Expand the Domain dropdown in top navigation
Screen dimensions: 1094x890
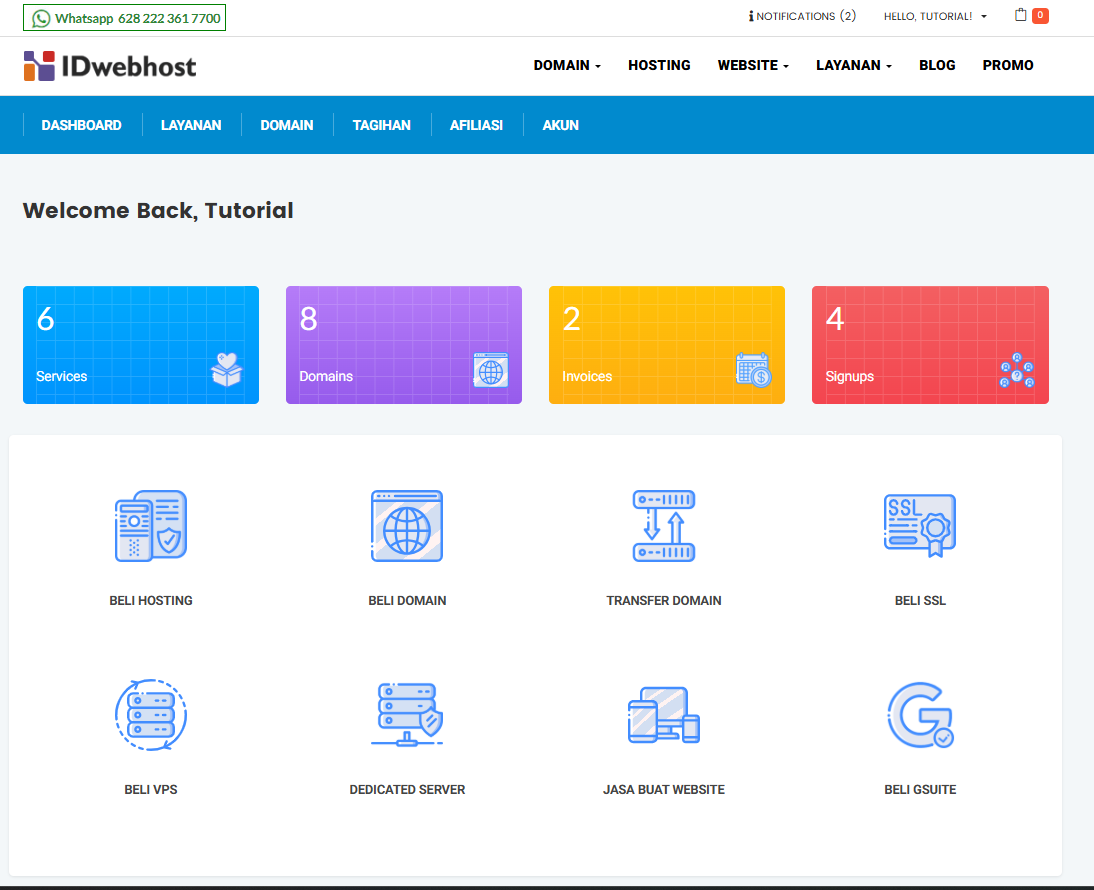[567, 65]
